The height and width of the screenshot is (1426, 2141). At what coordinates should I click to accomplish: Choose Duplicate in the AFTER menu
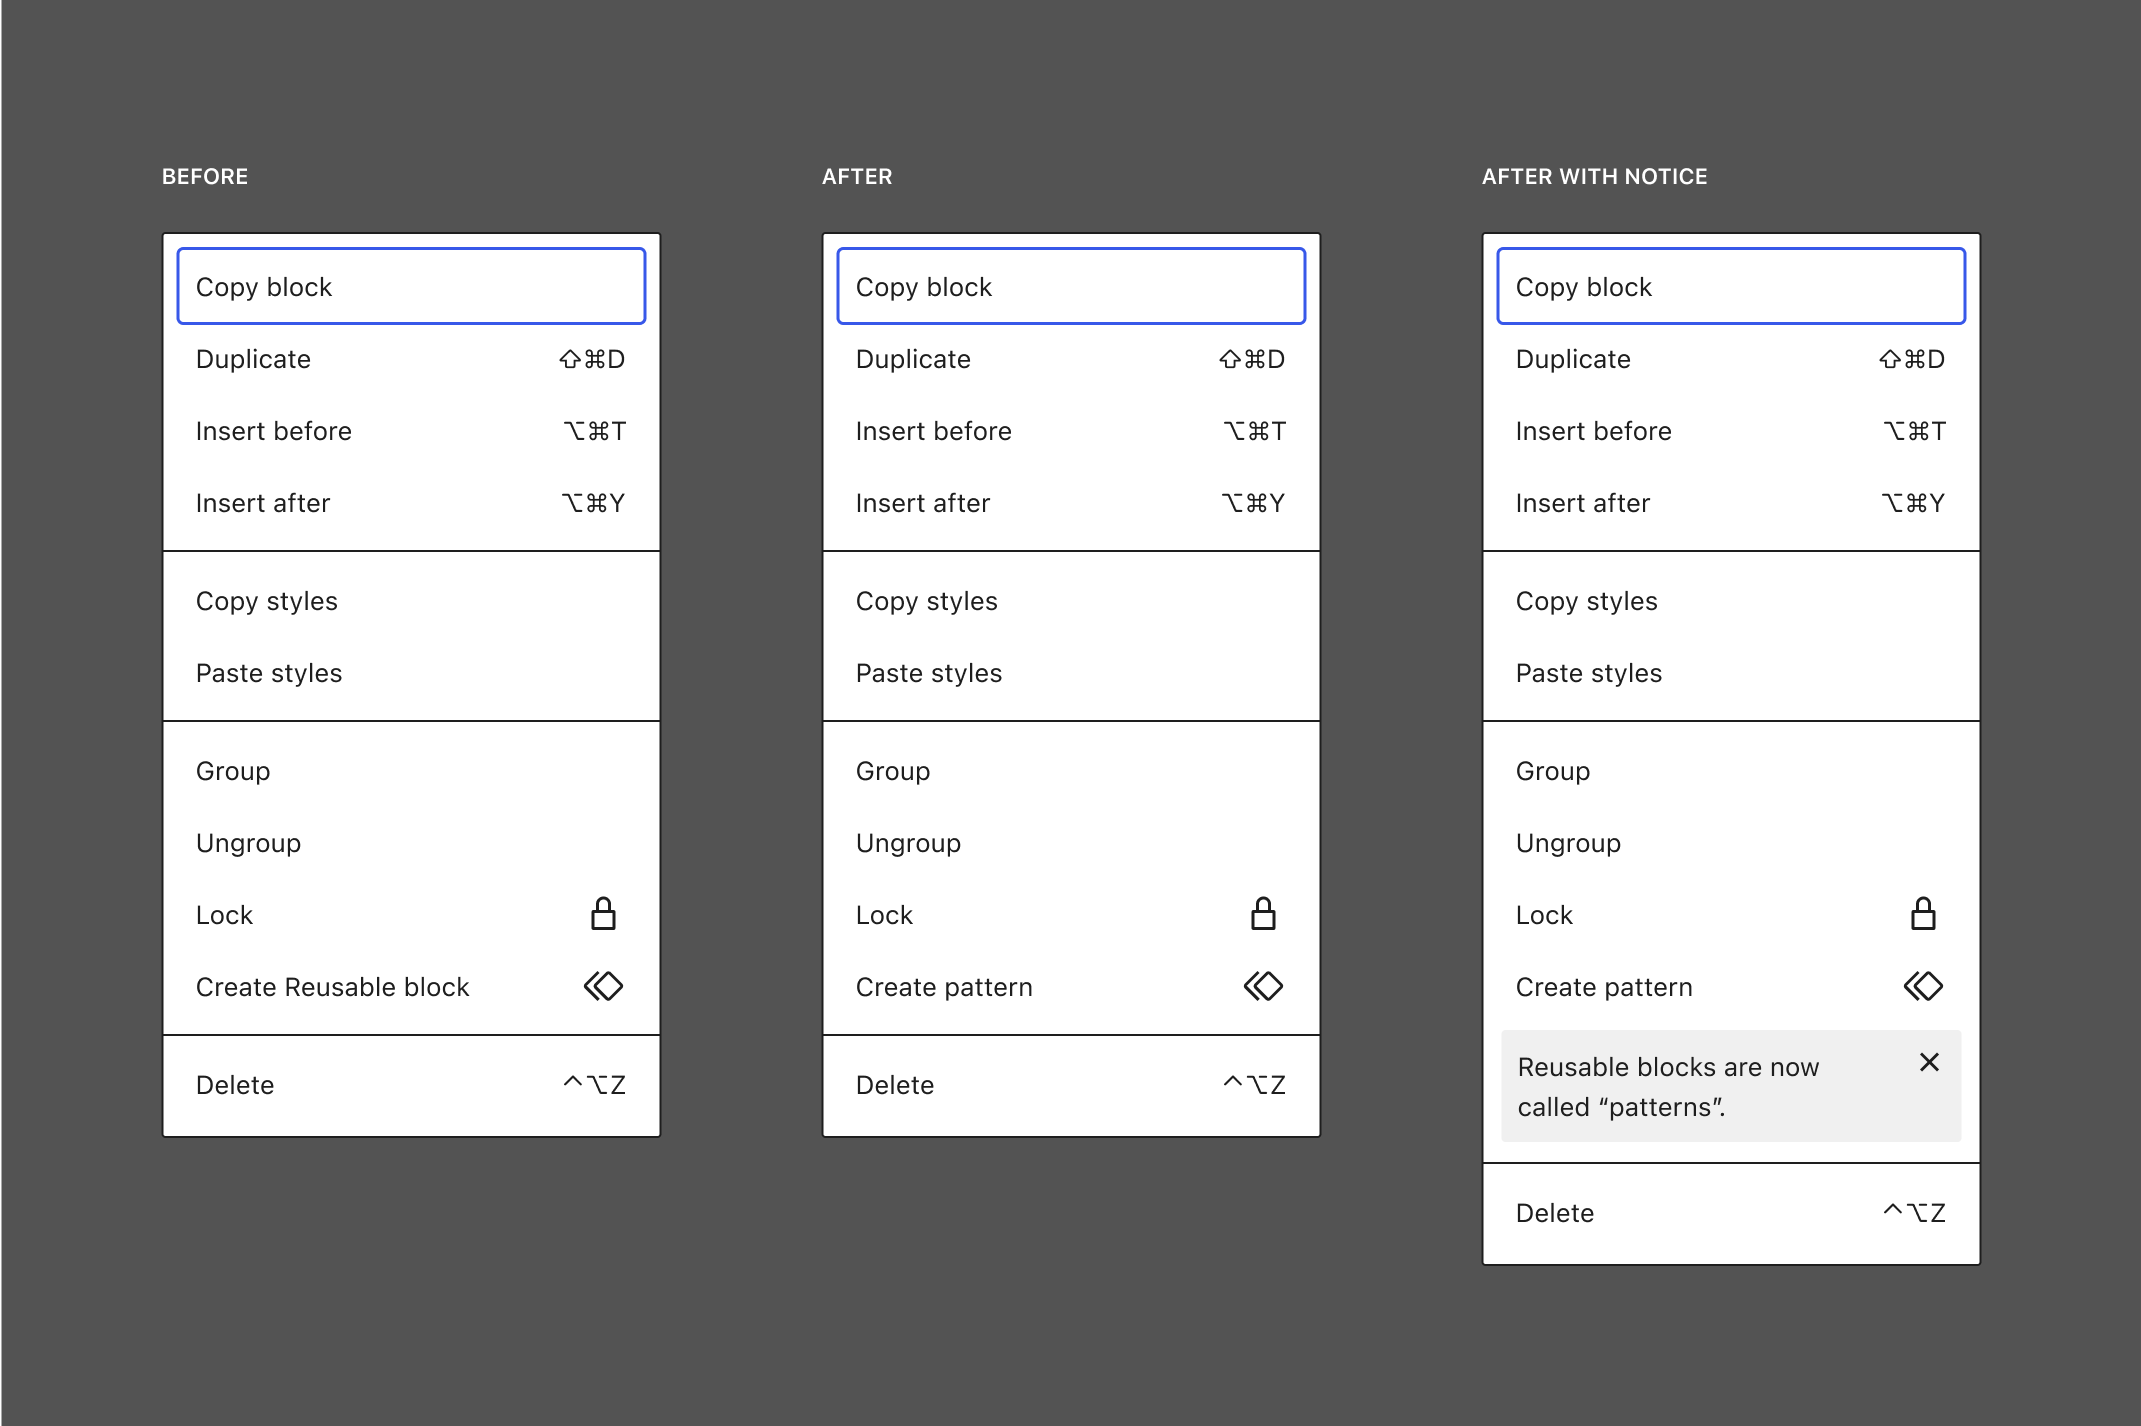pyautogui.click(x=913, y=359)
